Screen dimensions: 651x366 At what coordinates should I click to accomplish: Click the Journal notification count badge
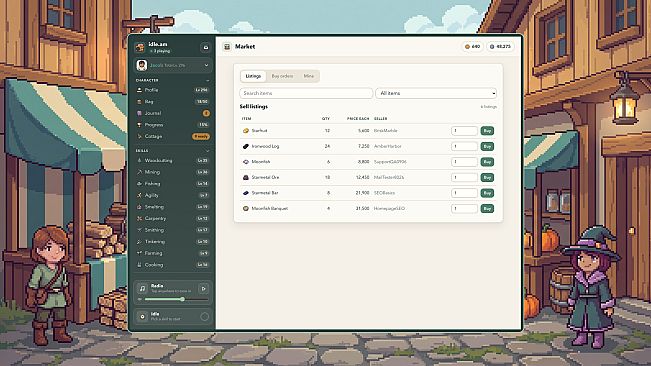tap(206, 113)
